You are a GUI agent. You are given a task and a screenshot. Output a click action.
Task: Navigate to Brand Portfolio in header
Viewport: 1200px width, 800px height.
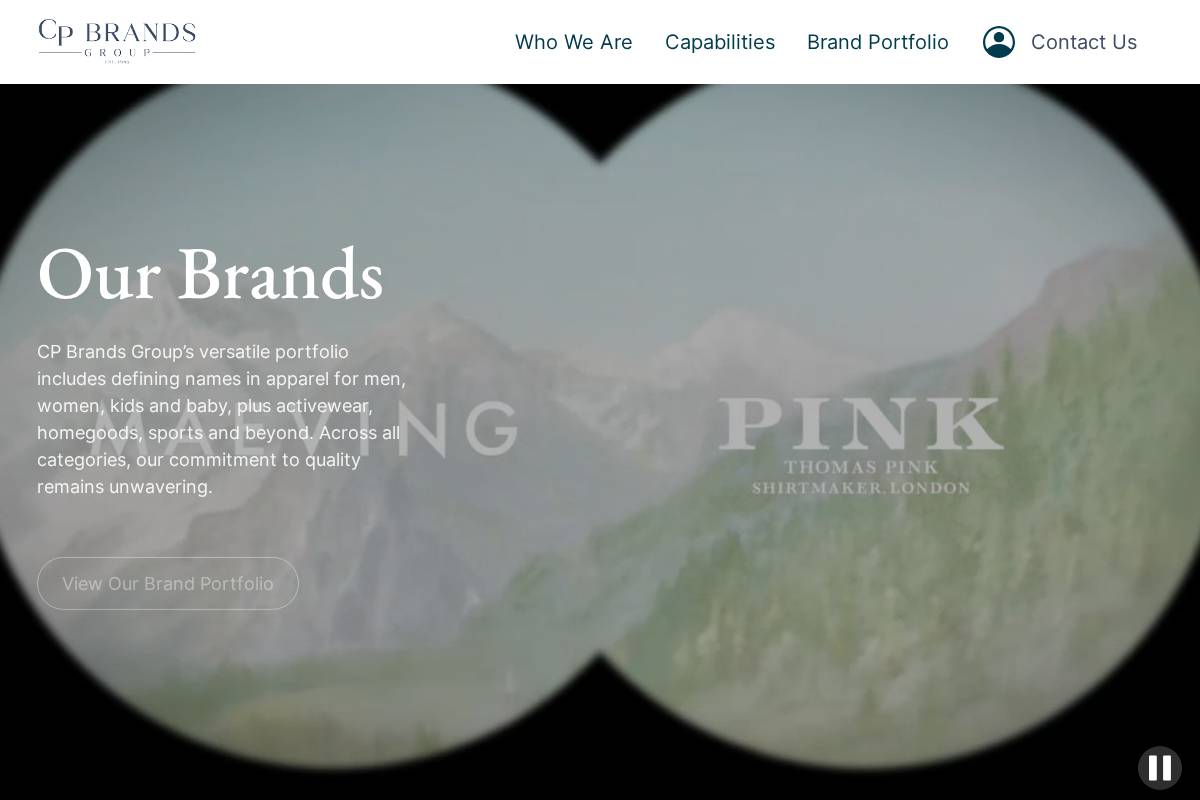pos(878,42)
